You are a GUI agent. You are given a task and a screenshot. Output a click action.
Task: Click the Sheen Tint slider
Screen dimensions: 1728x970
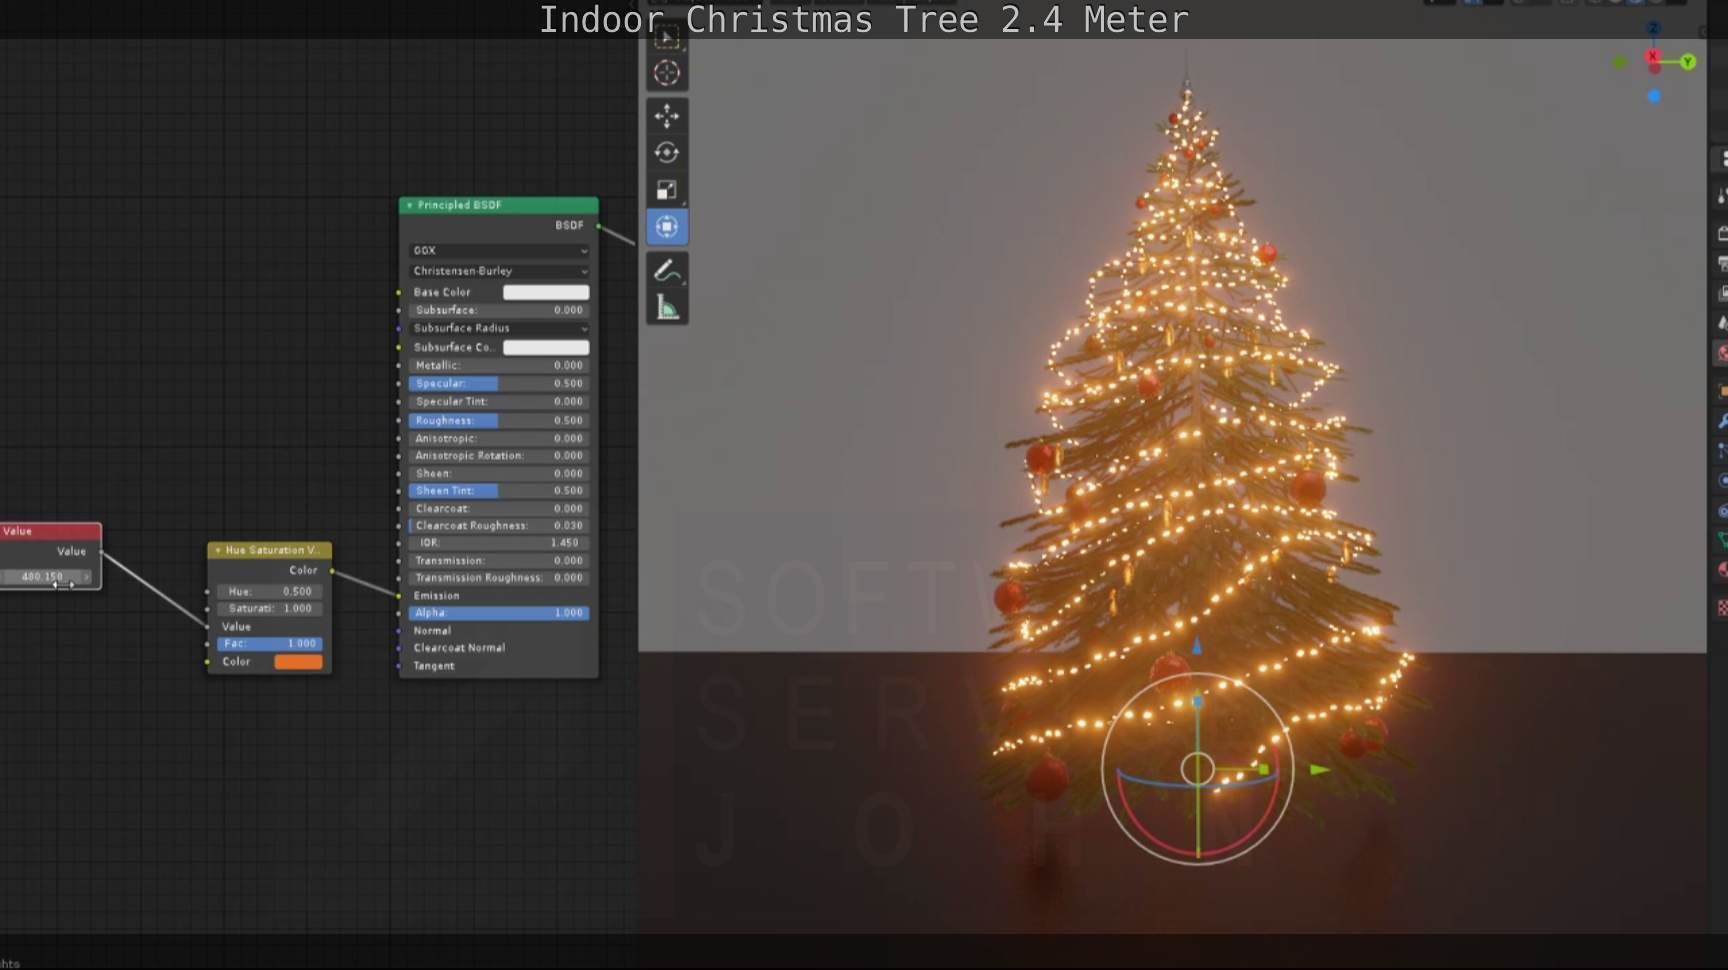tap(499, 490)
